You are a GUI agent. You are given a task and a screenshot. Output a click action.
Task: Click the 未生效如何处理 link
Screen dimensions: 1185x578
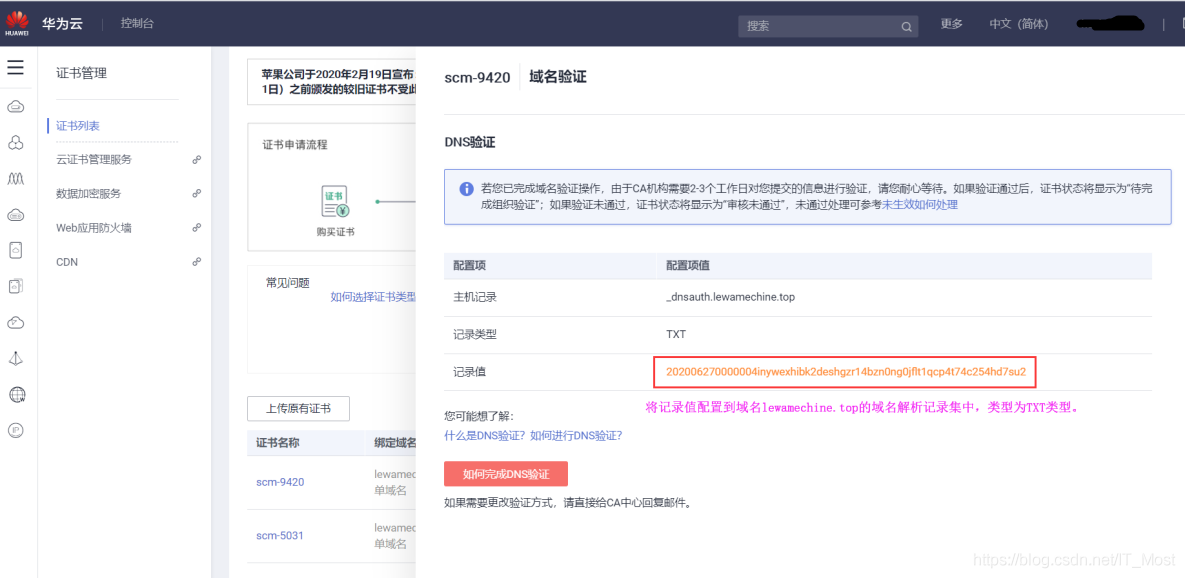point(920,204)
